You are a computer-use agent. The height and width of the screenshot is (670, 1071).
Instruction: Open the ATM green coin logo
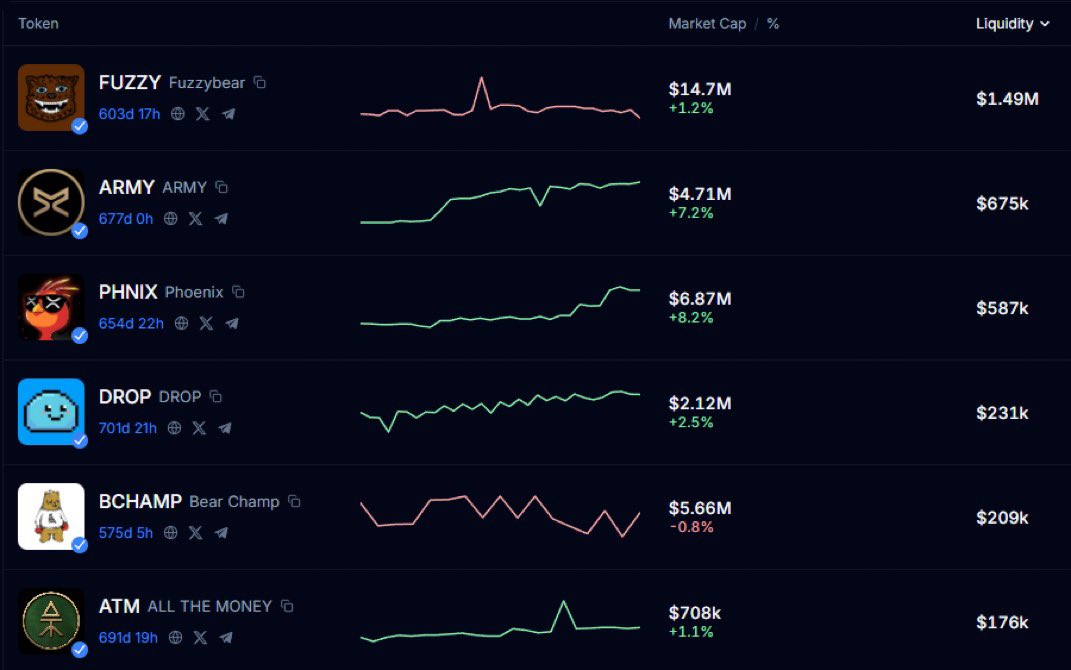coord(51,622)
